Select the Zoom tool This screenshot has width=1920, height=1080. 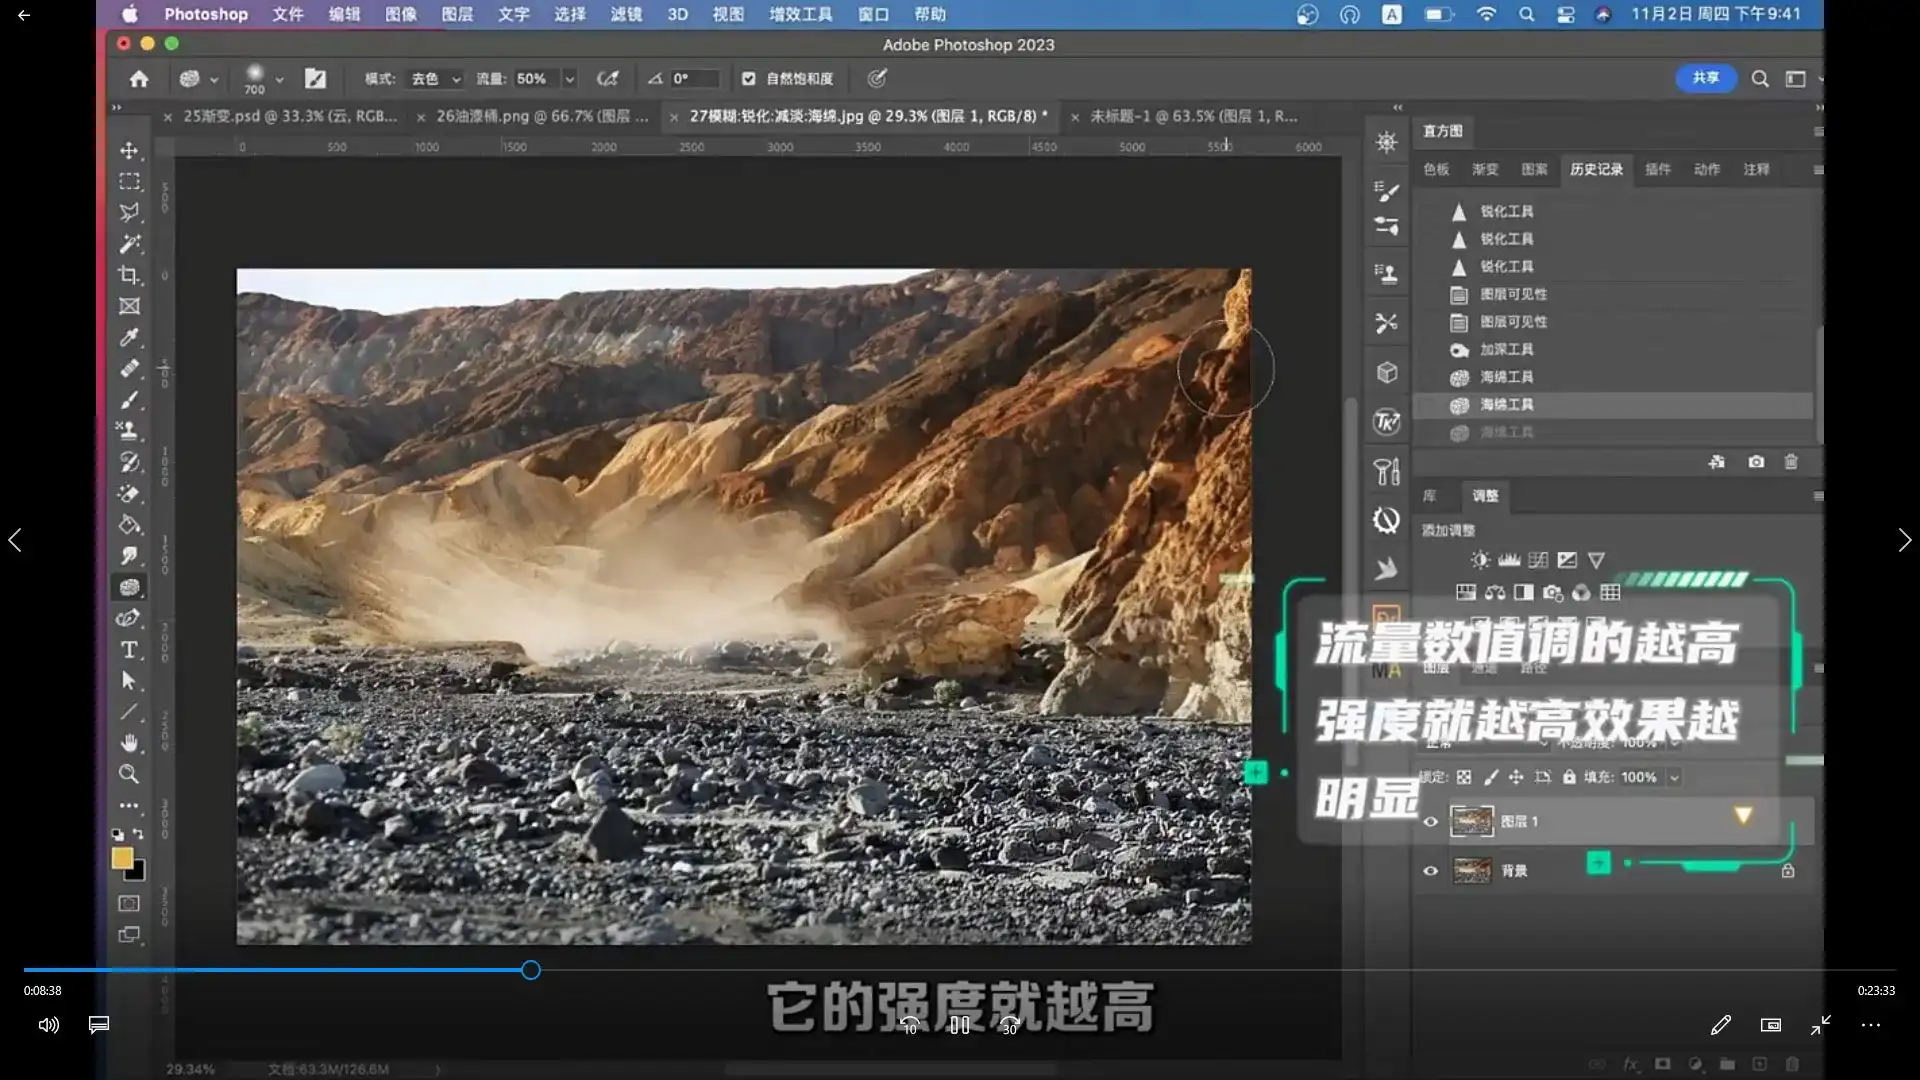click(129, 773)
